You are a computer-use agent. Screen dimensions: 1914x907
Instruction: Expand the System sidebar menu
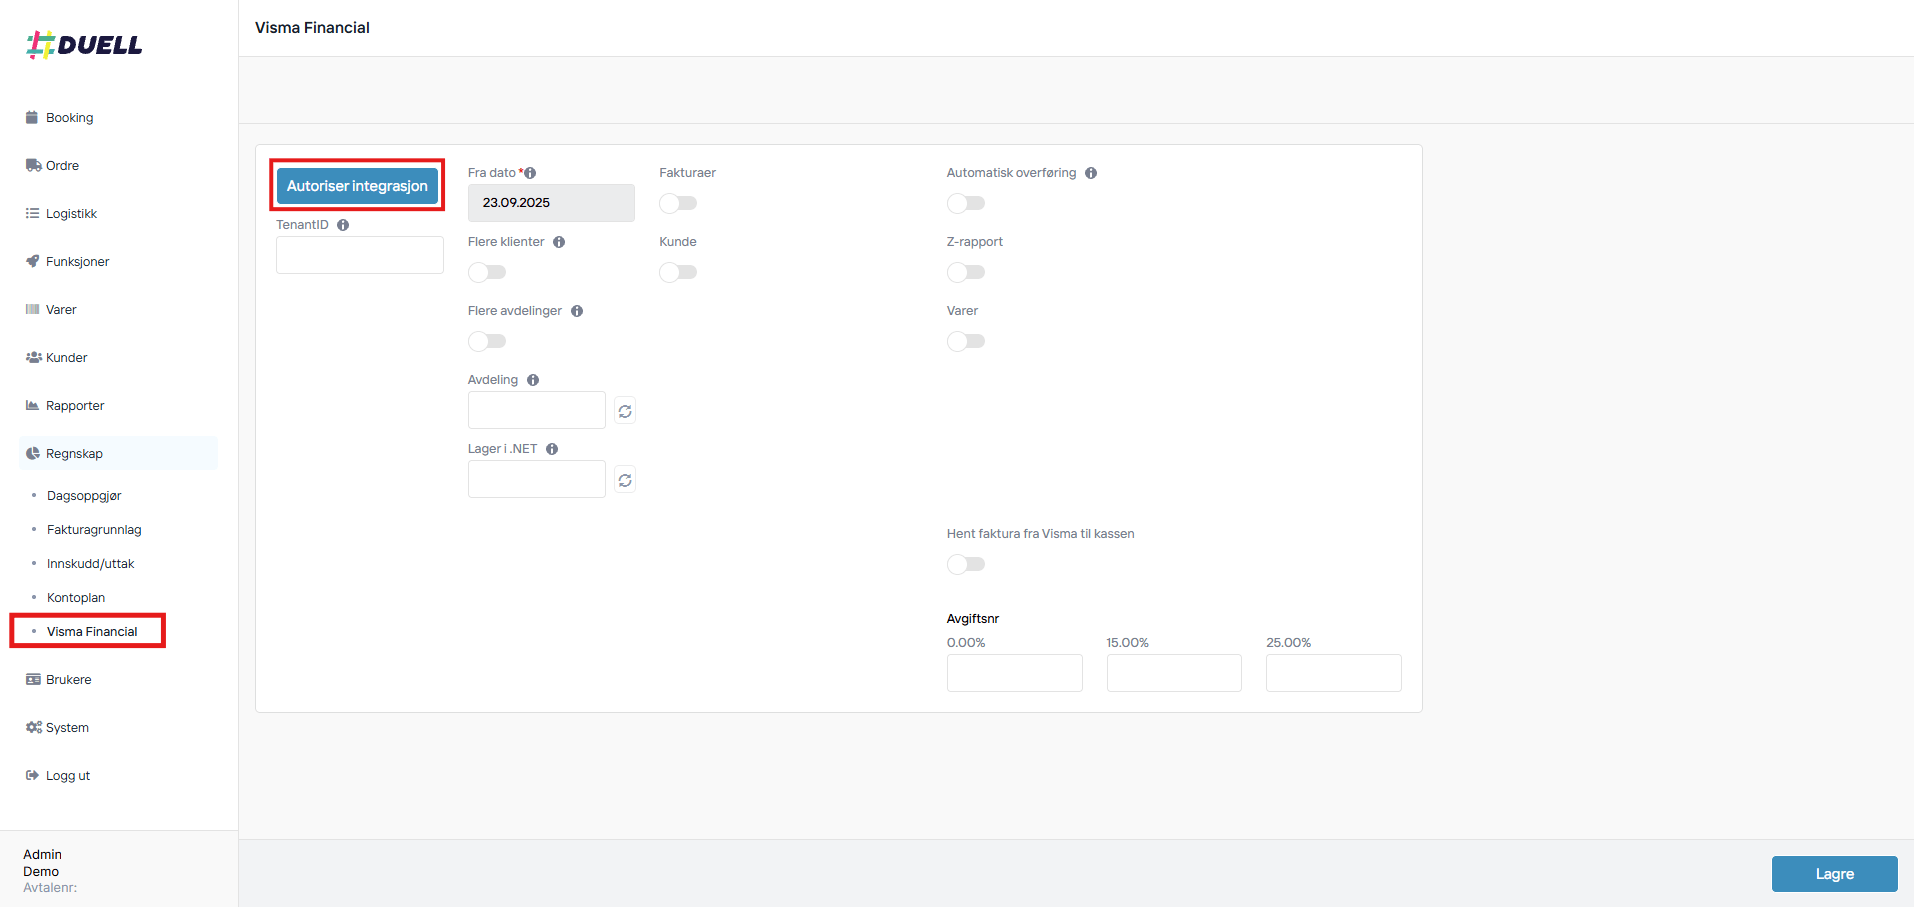coord(67,728)
